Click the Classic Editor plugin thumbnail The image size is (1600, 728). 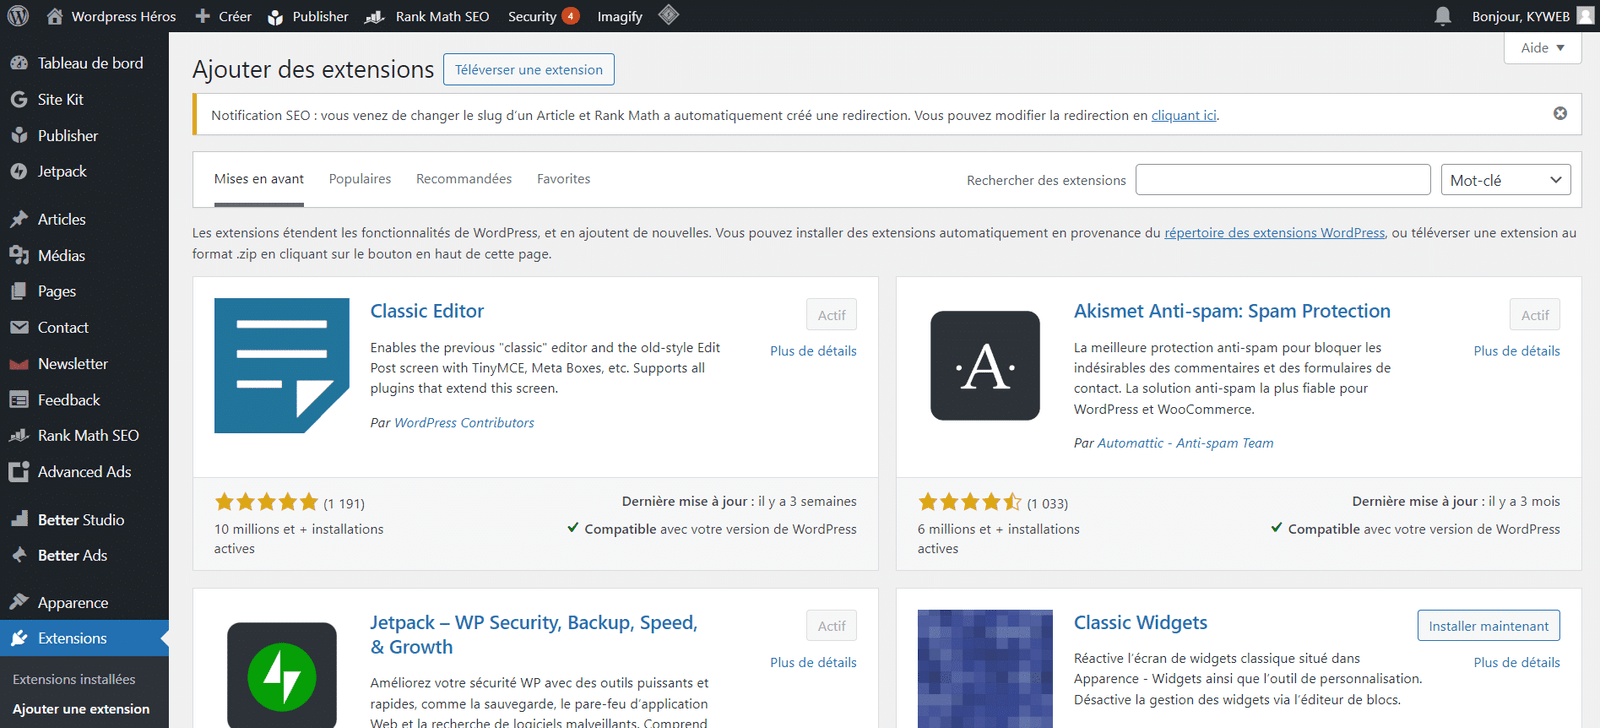[x=281, y=365]
